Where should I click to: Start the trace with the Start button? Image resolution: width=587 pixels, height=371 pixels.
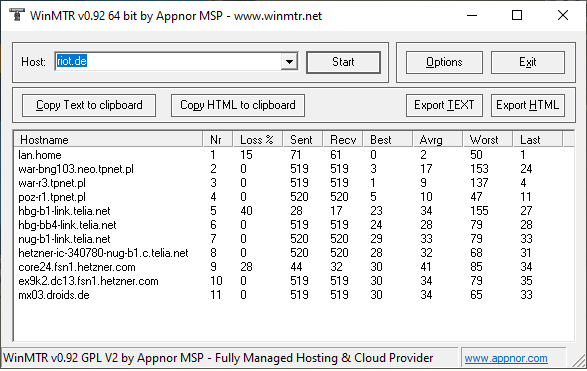tap(343, 62)
